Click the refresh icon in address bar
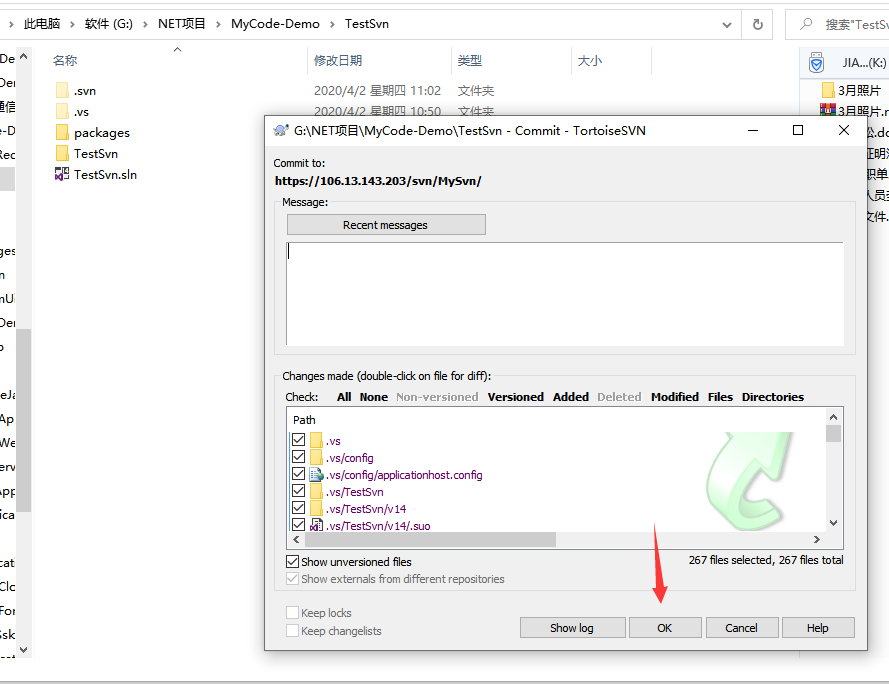889x684 pixels. [757, 24]
